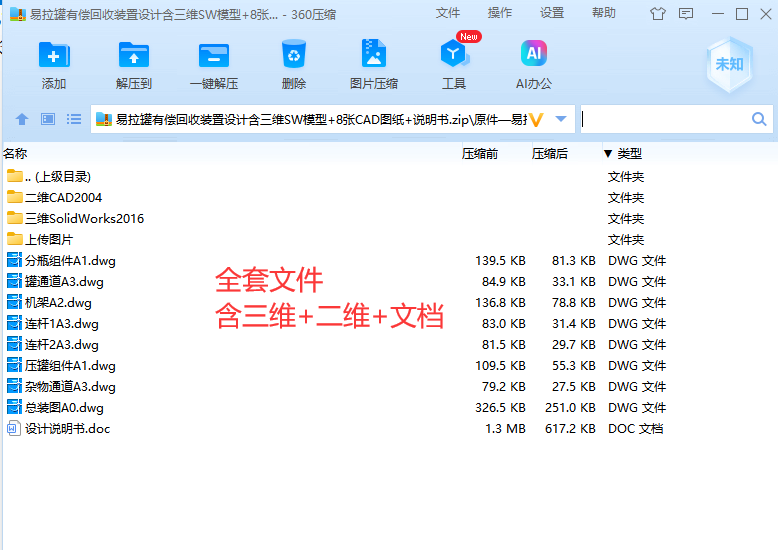The image size is (778, 550).
Task: Open the 帮助 menu
Action: click(x=604, y=13)
